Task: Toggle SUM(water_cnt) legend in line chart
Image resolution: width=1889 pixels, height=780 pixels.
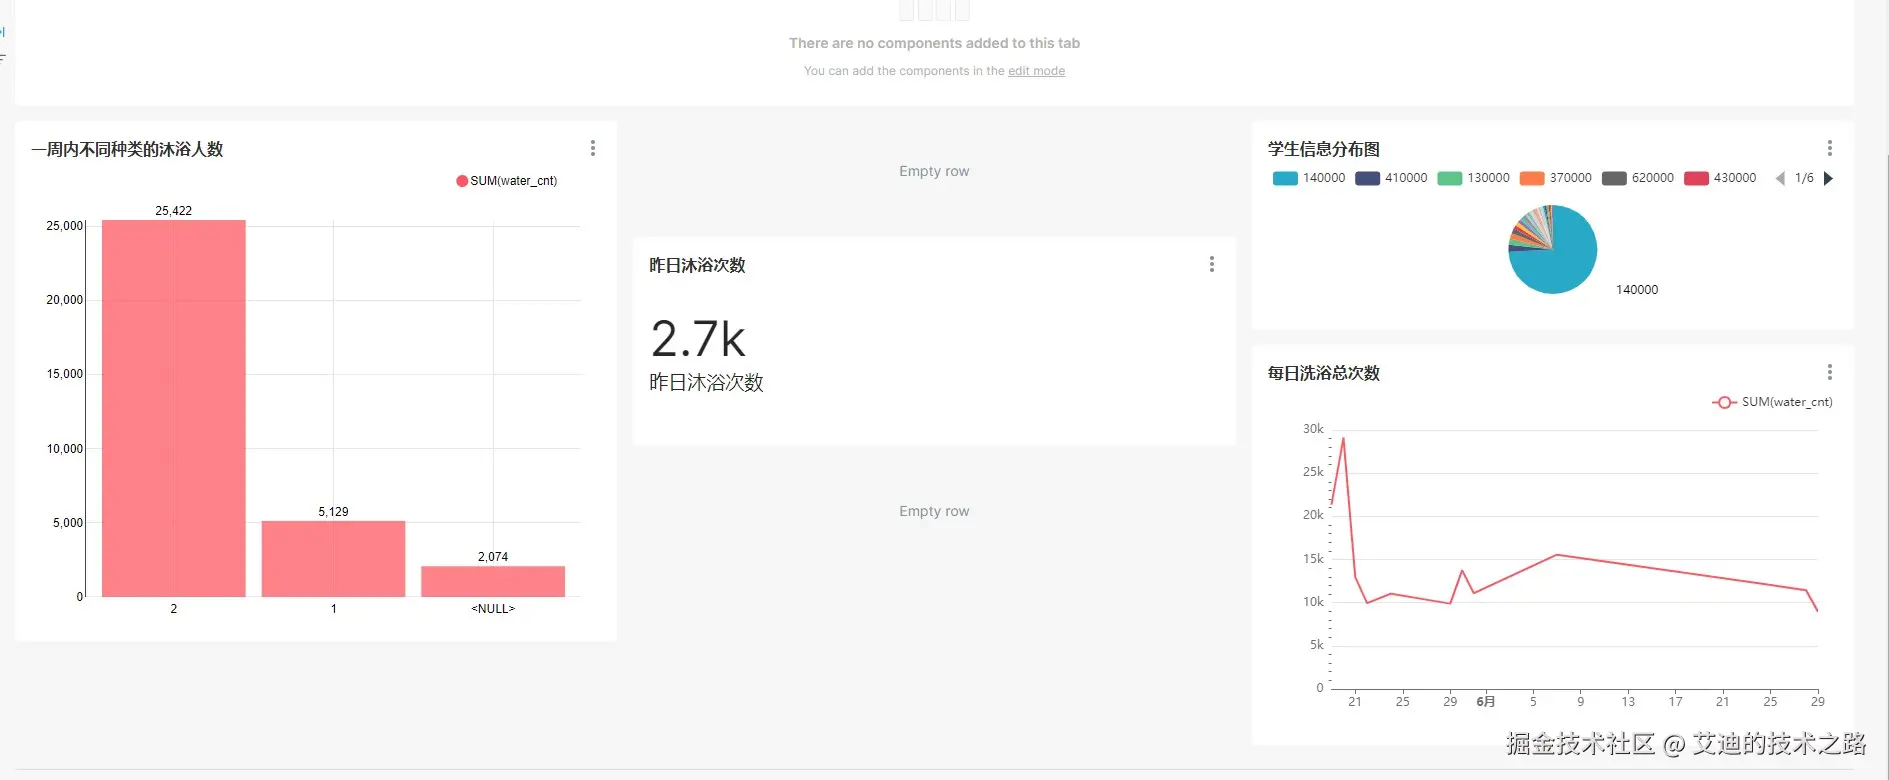Action: pos(1772,402)
